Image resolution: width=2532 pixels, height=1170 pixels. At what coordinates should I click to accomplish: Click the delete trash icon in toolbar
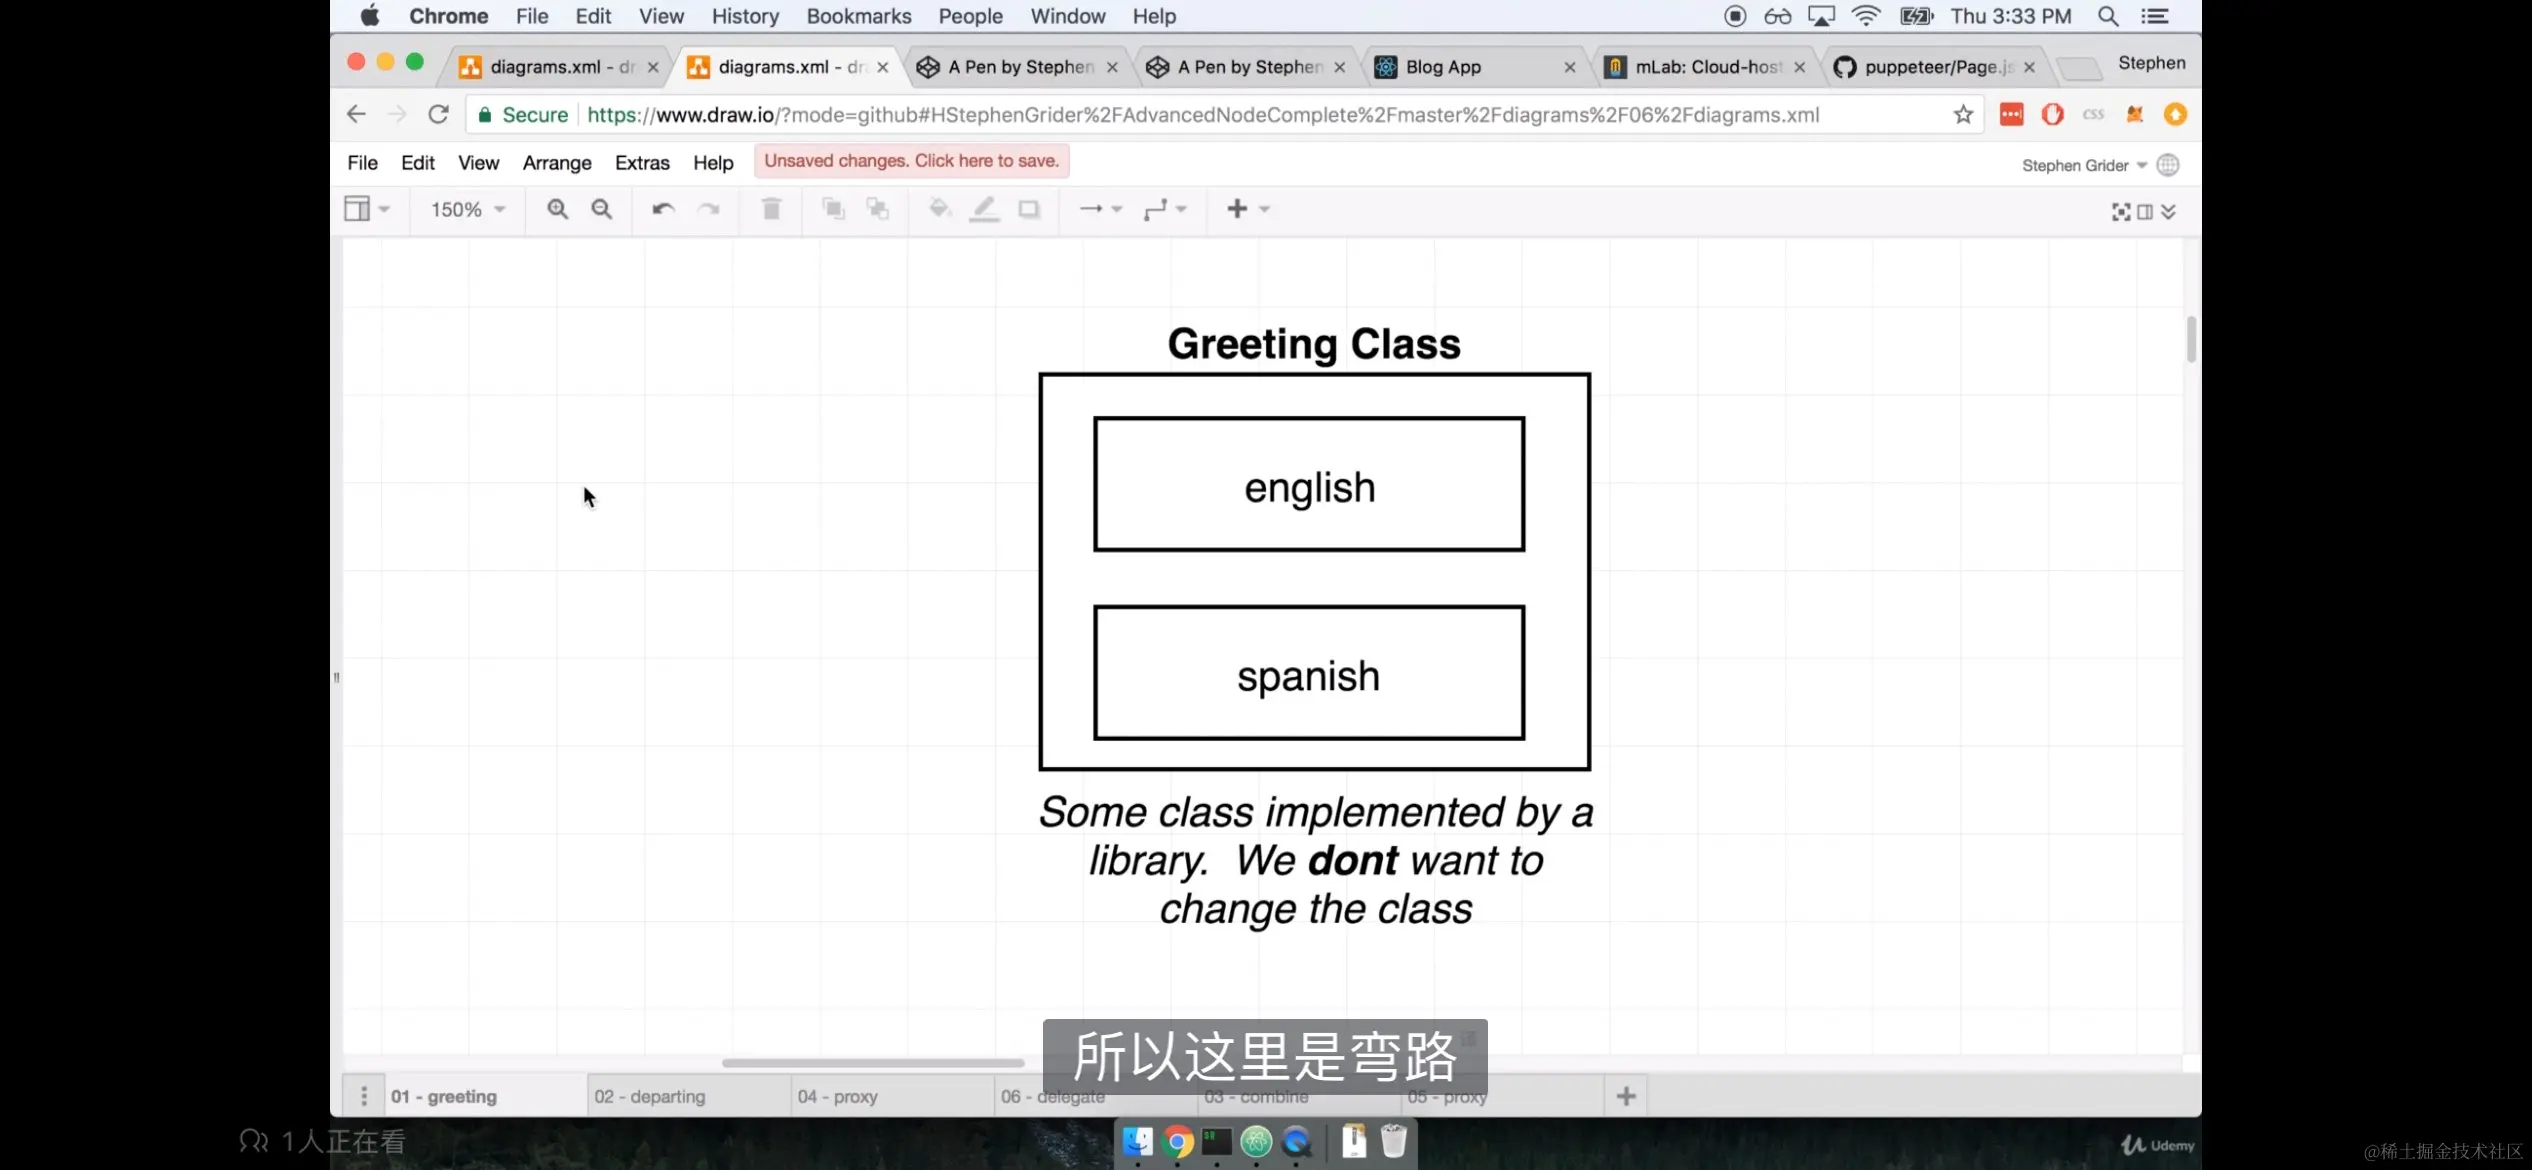(771, 209)
